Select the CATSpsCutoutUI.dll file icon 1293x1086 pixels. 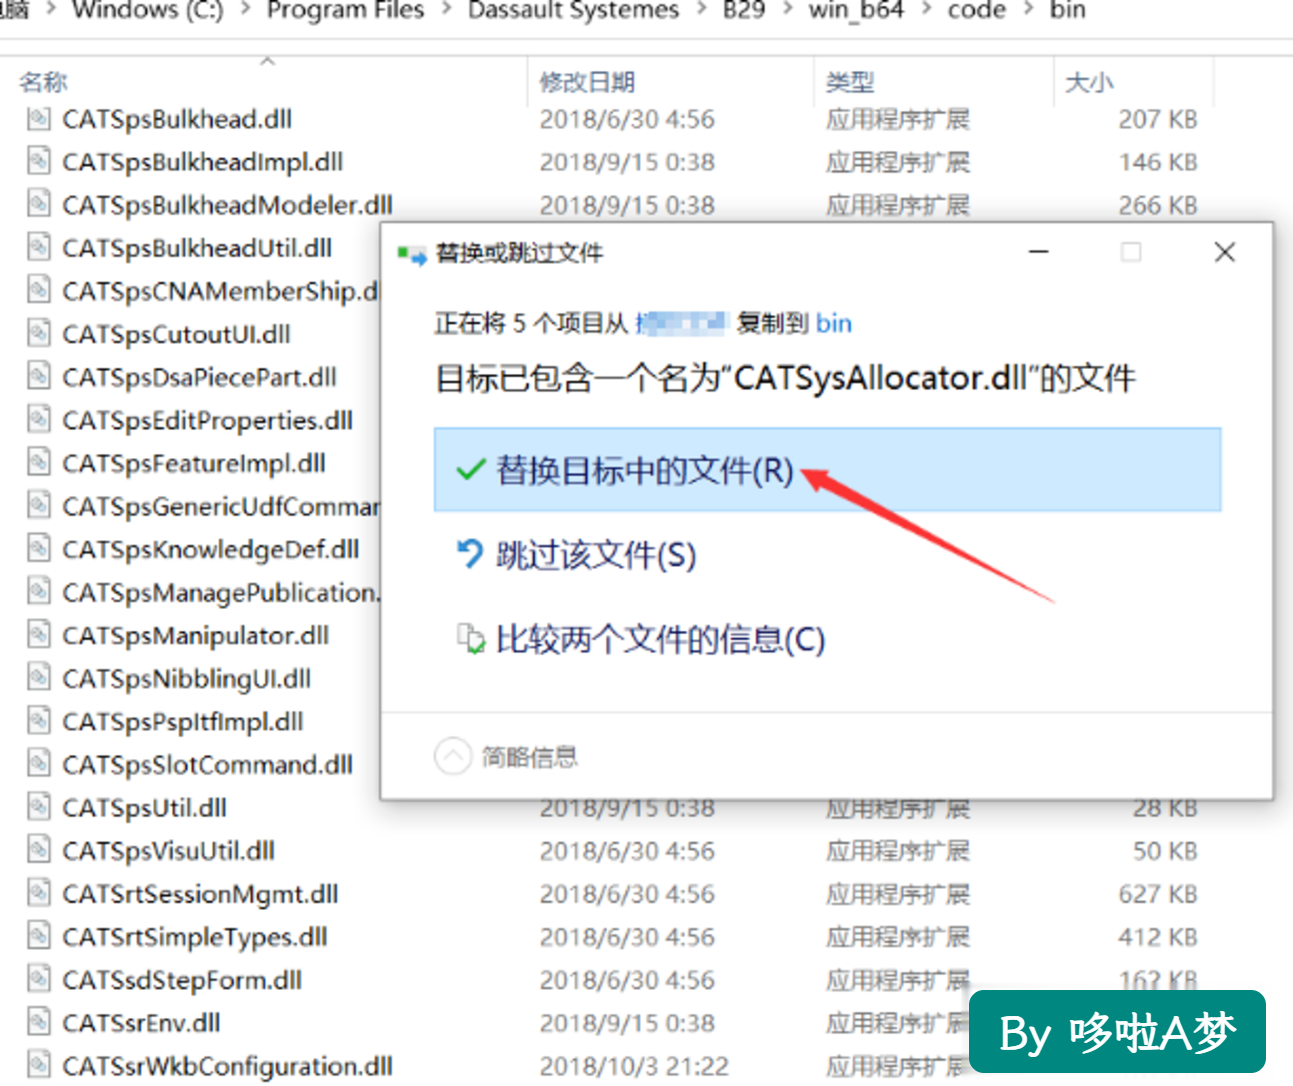tap(38, 334)
